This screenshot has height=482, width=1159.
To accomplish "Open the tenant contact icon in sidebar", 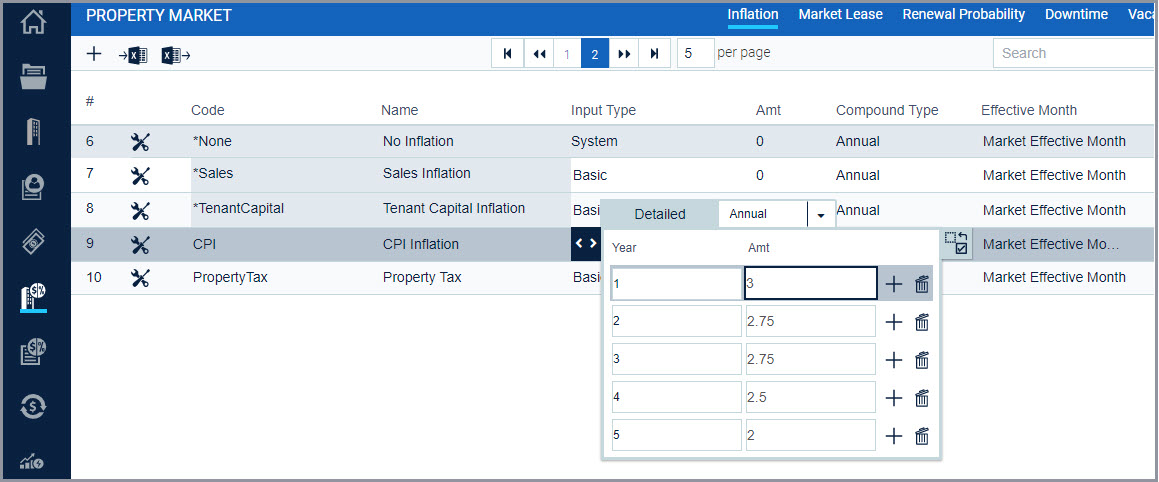I will point(33,187).
